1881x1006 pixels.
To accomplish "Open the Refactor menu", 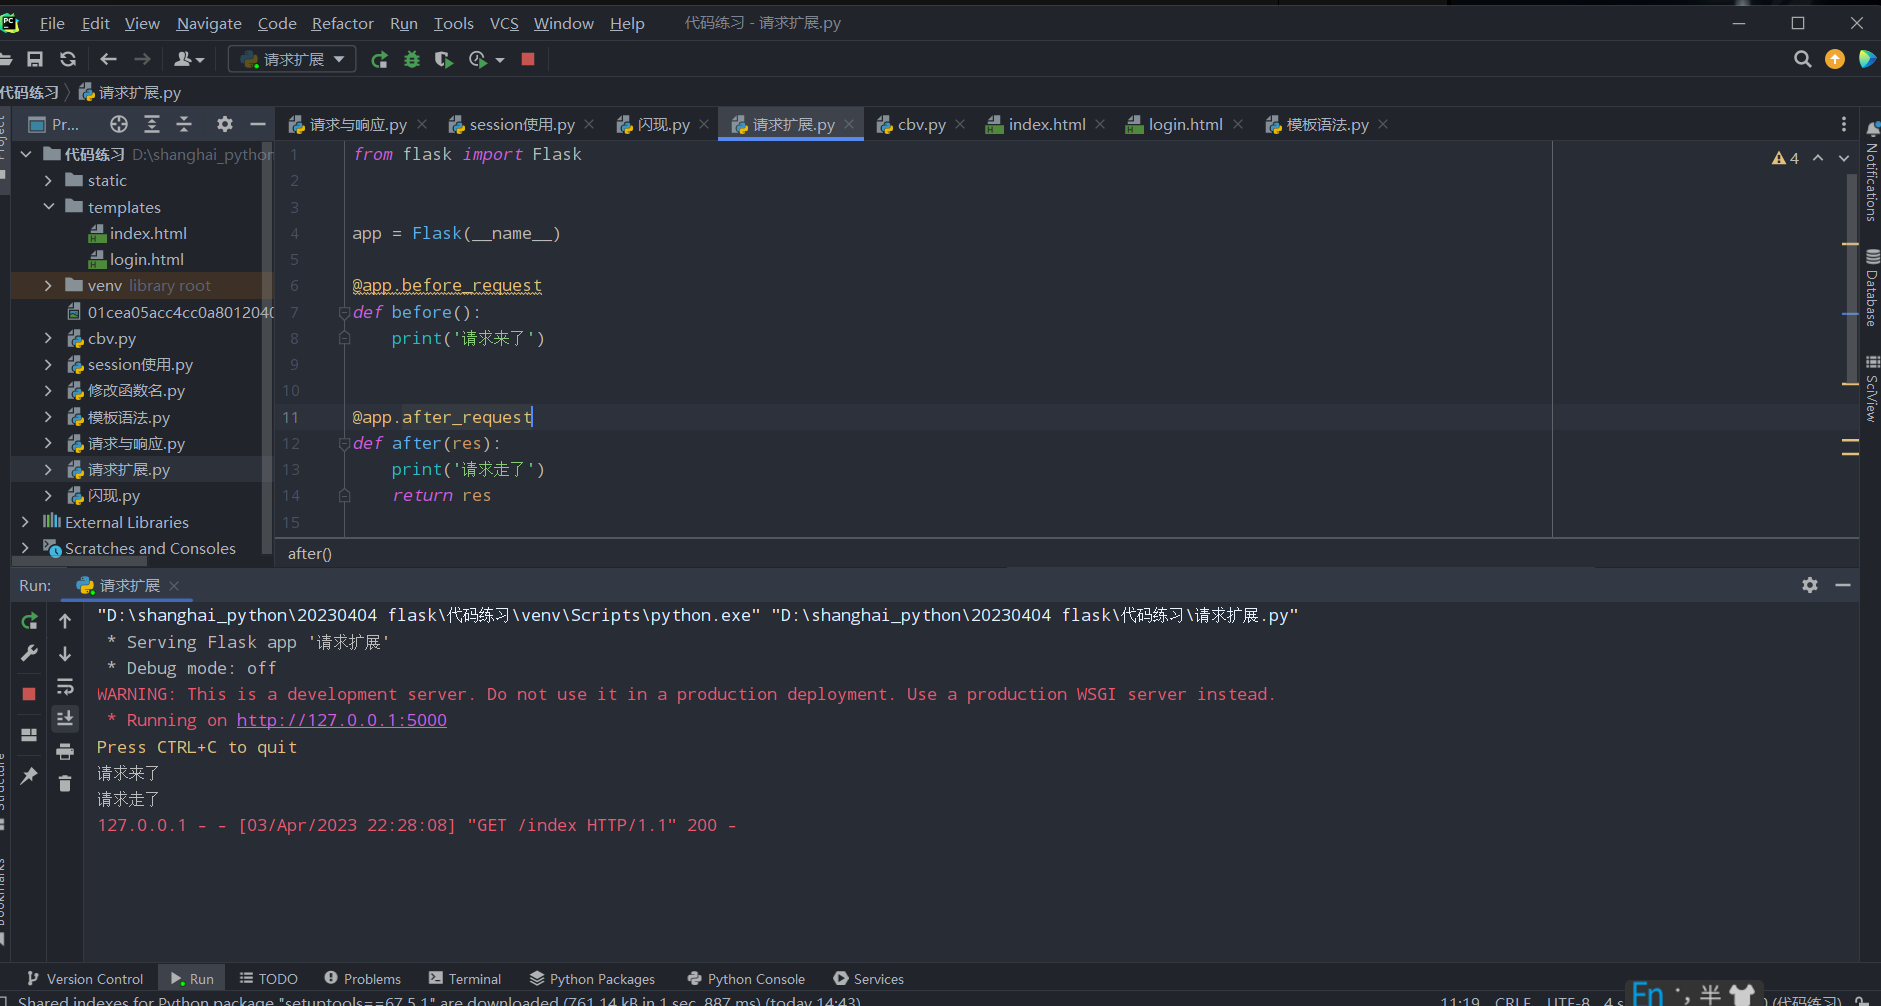I will (x=342, y=23).
